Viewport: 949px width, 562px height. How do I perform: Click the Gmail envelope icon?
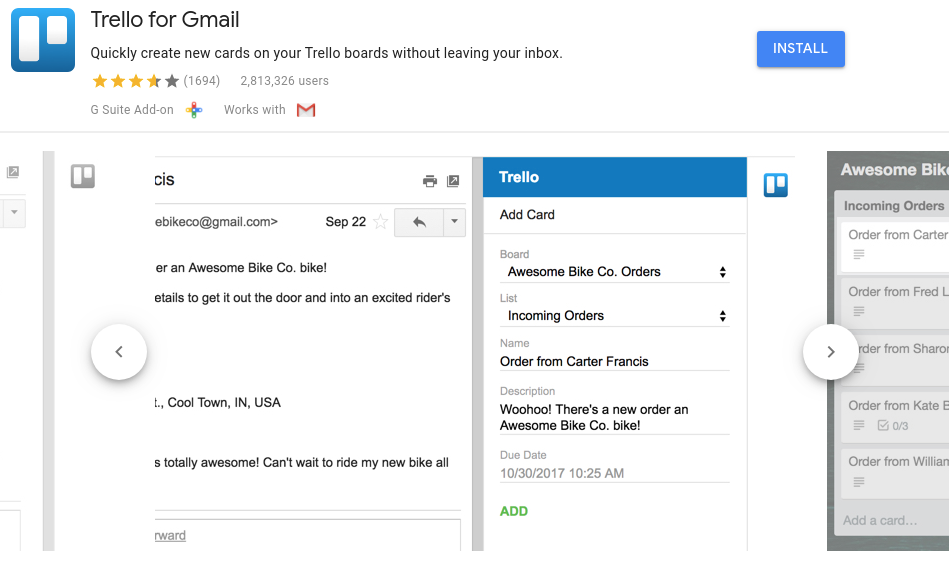coord(306,110)
